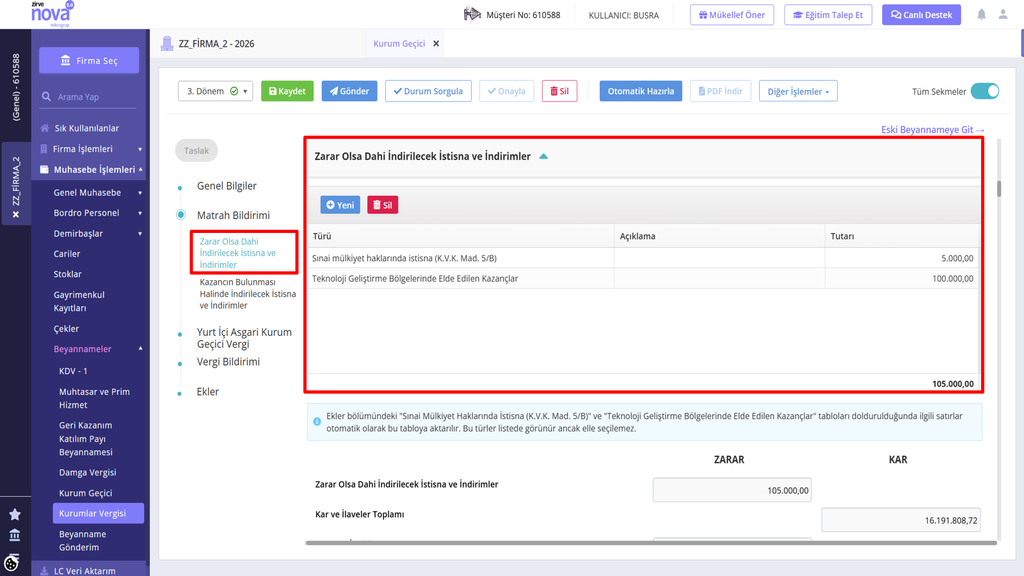Click the Zirve Nova logo
This screenshot has width=1024, height=576.
pyautogui.click(x=52, y=14)
